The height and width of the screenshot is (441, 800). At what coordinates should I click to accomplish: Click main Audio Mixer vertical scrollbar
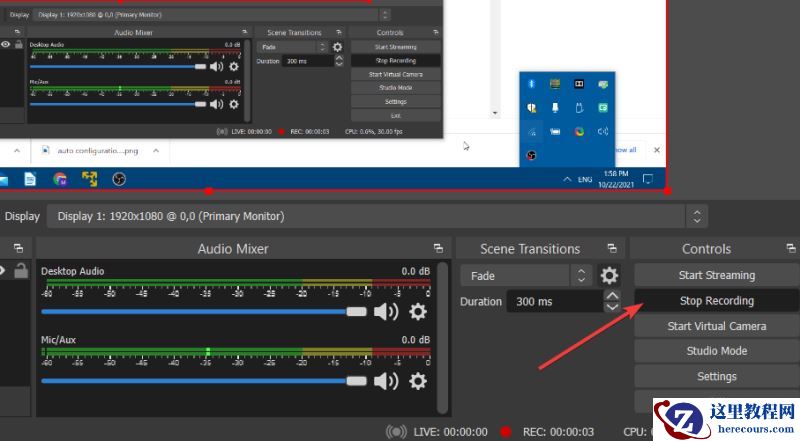(443, 338)
